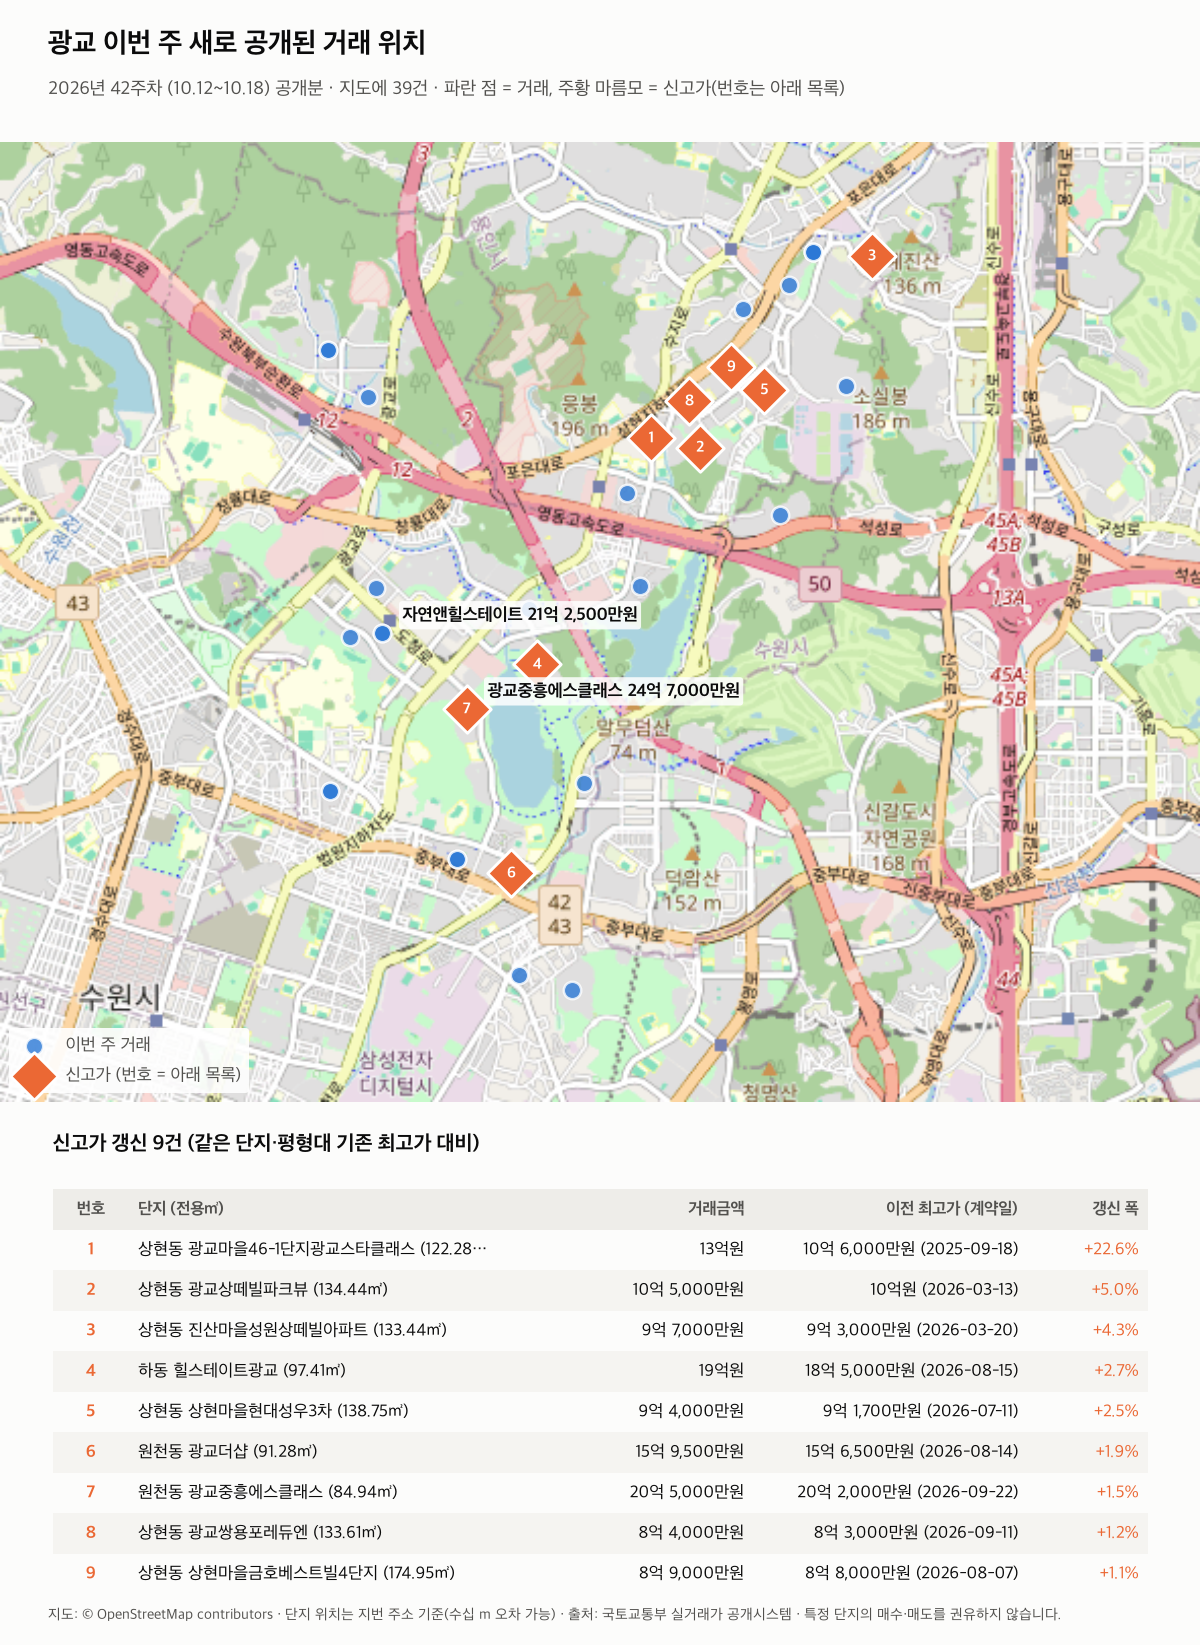
Task: Click the 거래금액 column header
Action: (716, 1208)
